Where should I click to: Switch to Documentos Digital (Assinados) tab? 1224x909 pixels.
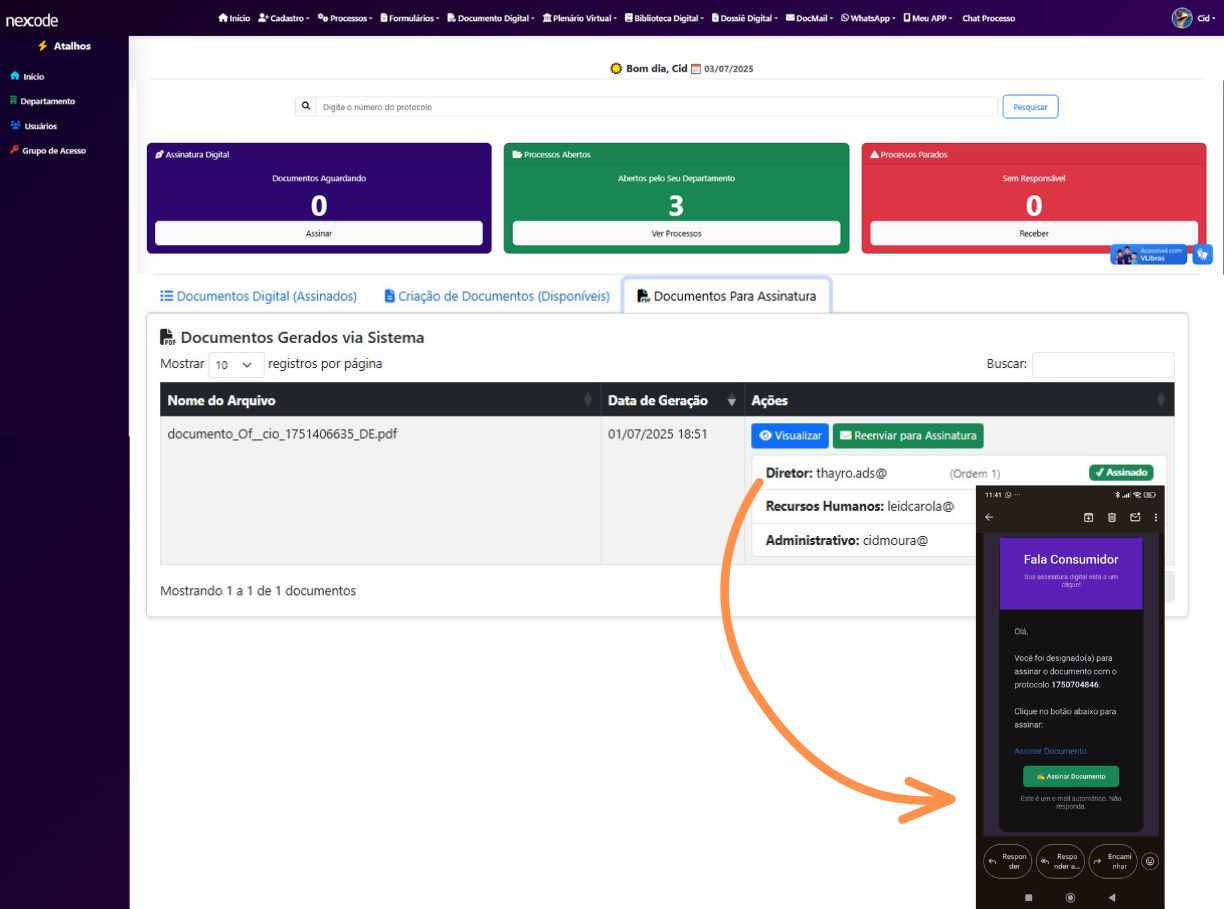pos(258,296)
